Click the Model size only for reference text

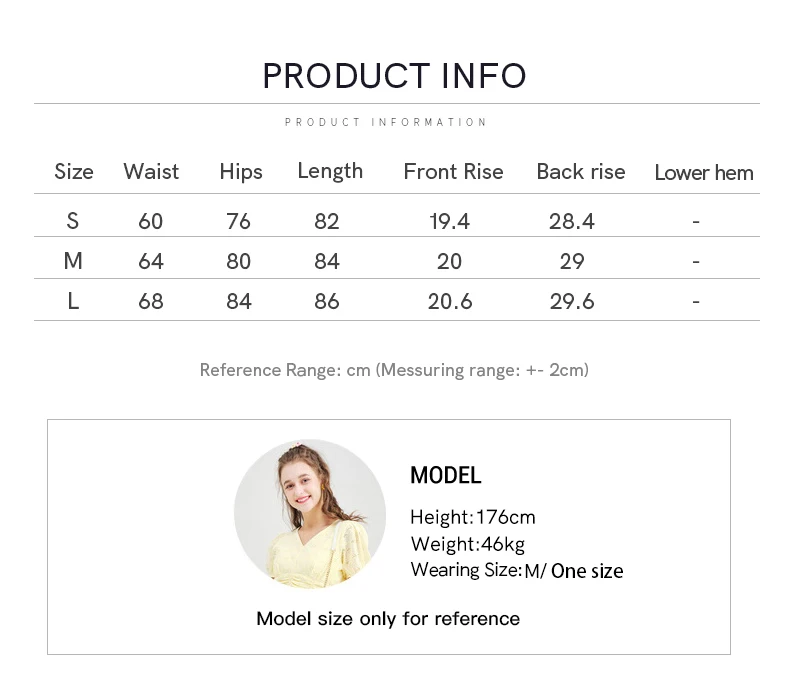point(388,619)
